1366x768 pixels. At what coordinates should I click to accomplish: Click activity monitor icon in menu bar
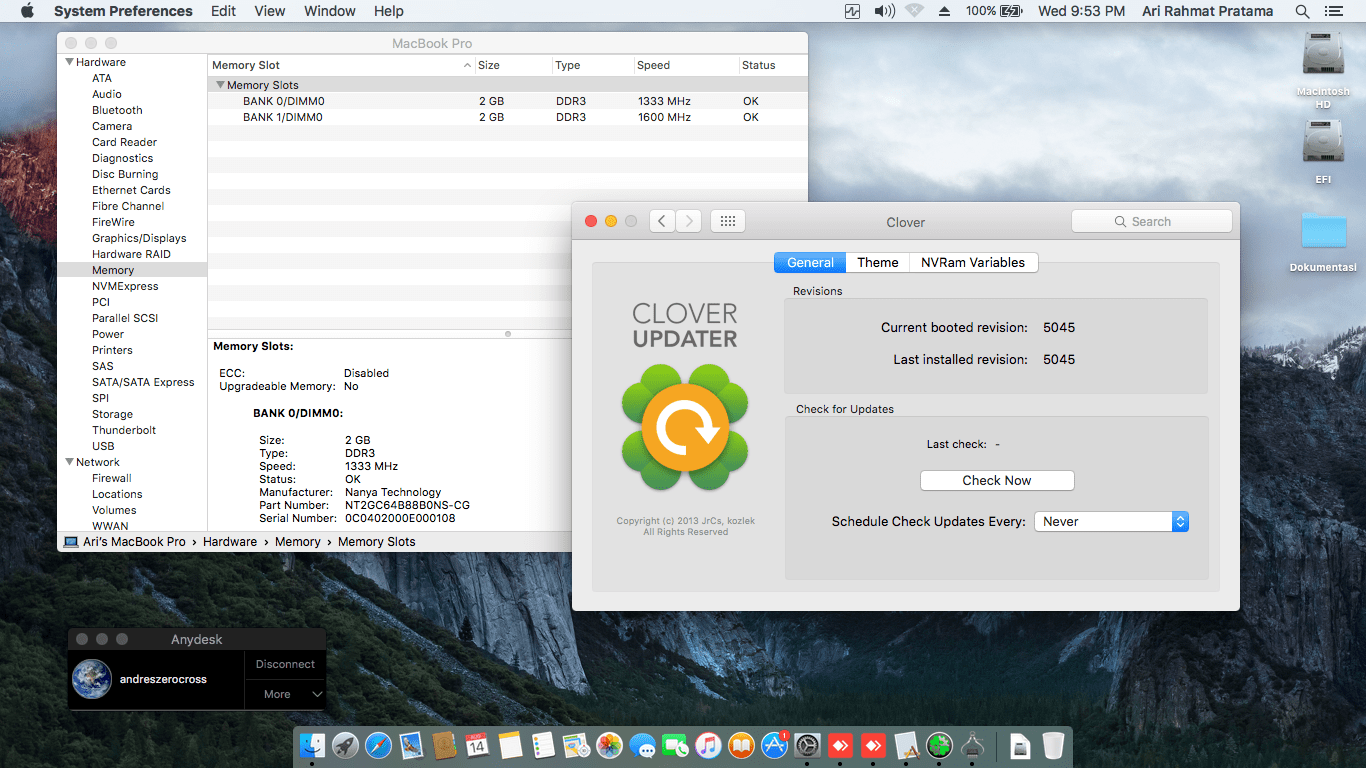(x=852, y=11)
